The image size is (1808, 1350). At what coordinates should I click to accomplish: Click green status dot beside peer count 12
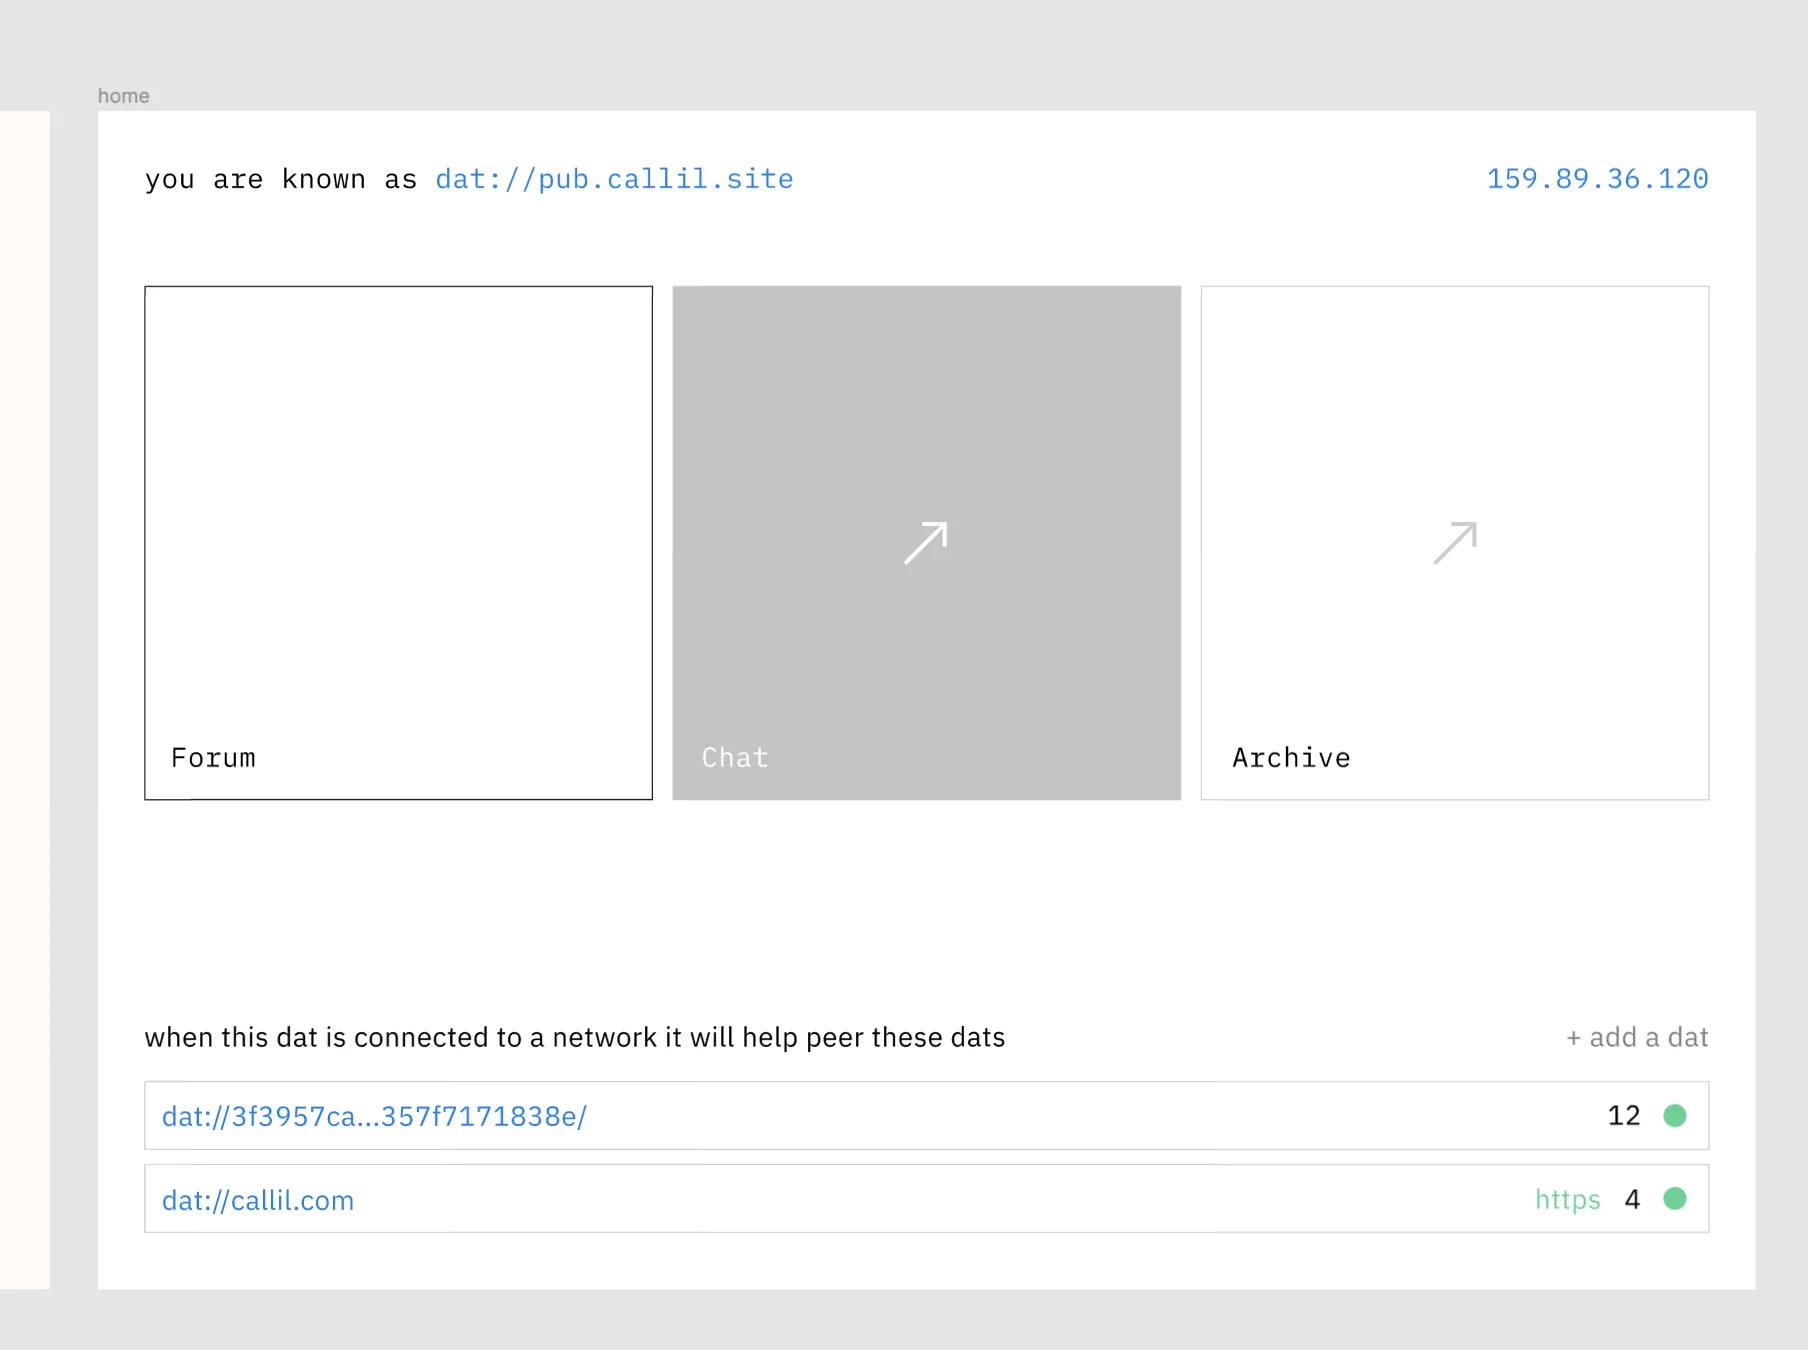[x=1674, y=1115]
